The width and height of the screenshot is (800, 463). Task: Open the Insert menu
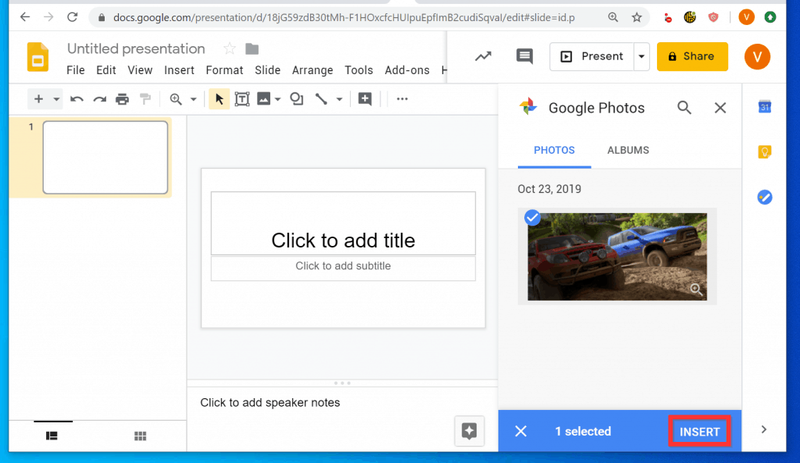[179, 70]
